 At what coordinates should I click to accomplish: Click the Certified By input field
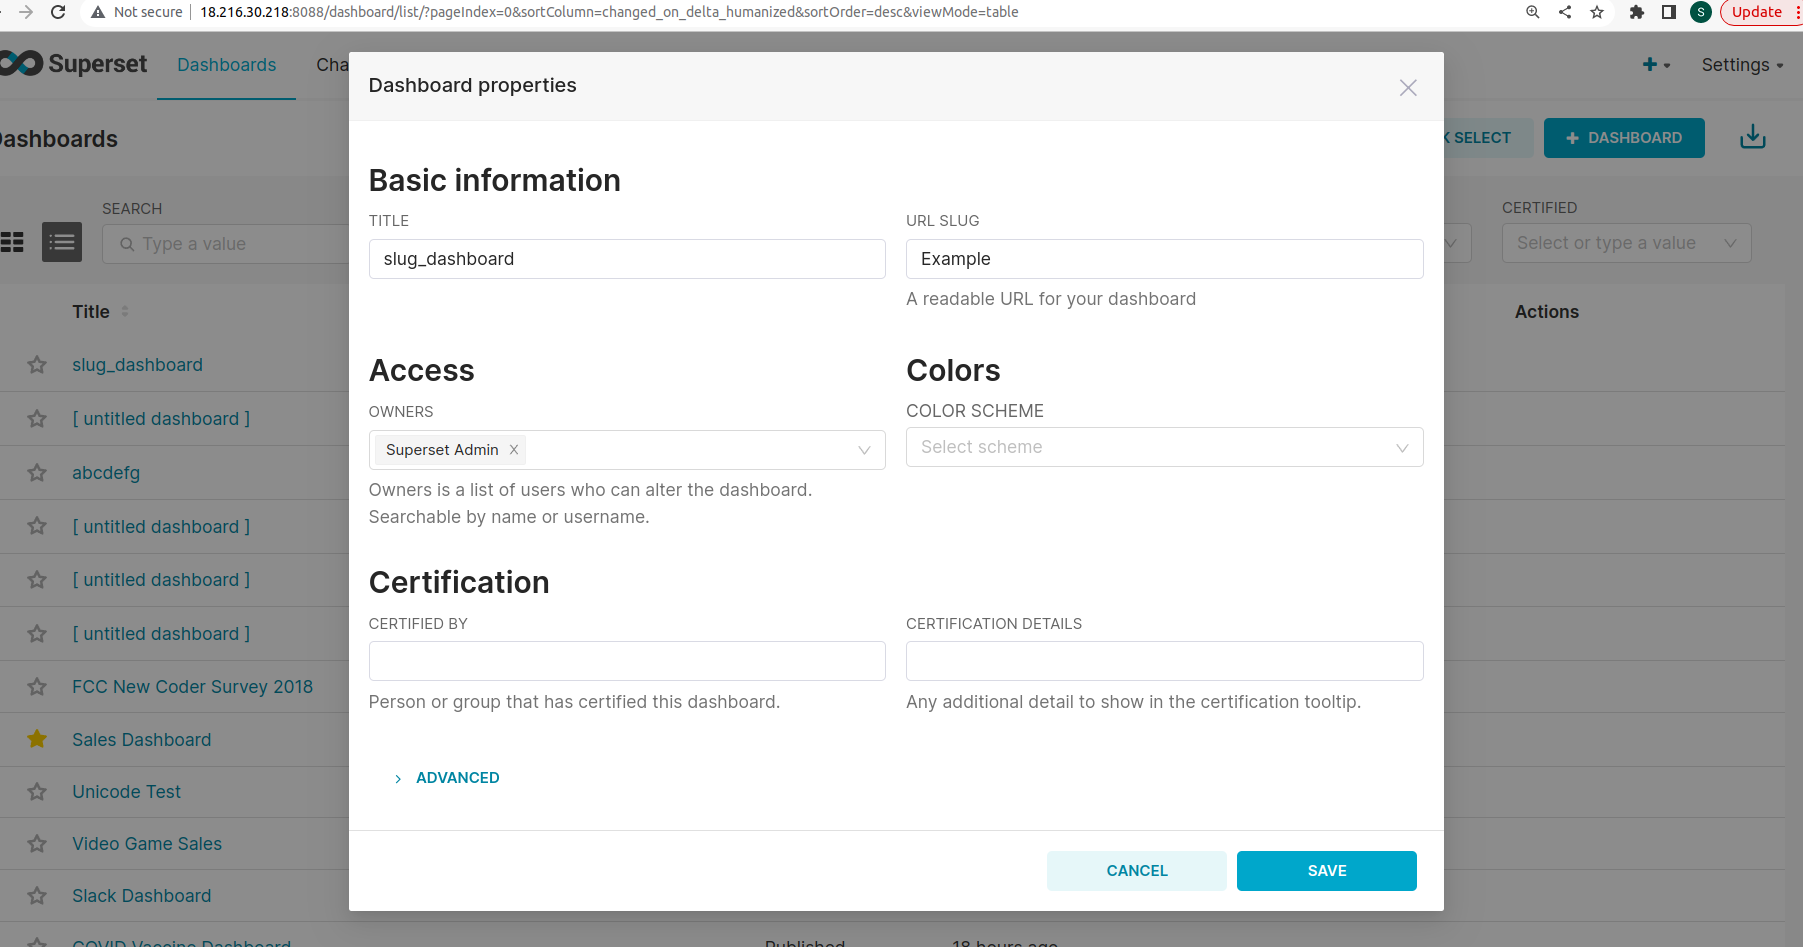[627, 660]
